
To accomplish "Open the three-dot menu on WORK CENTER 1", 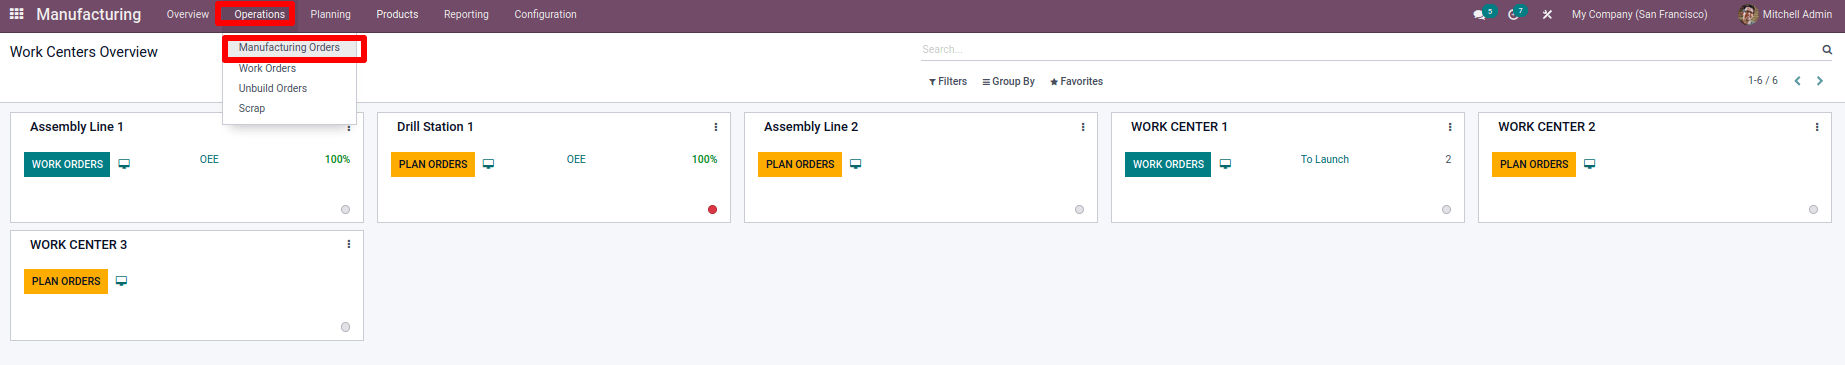I will pyautogui.click(x=1450, y=127).
